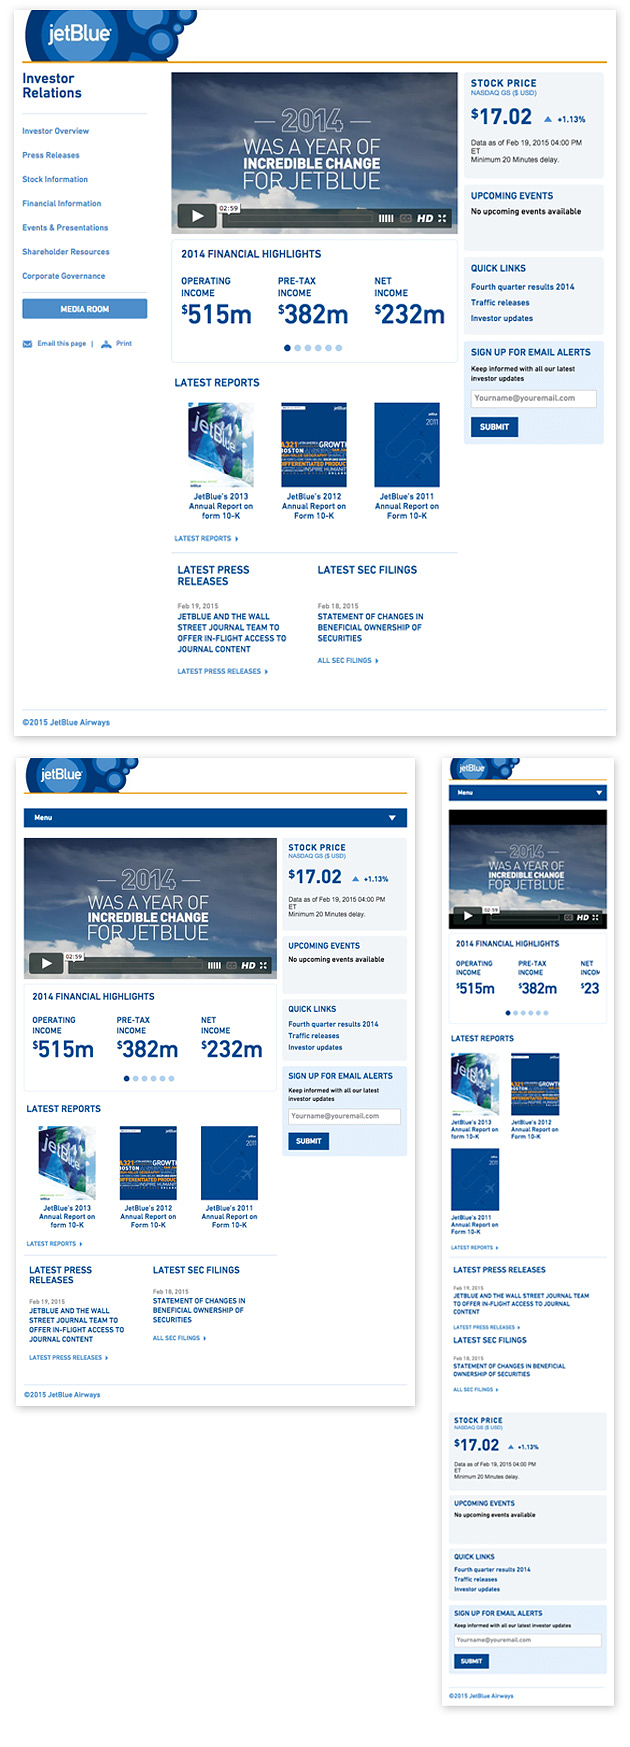Enter fullscreen on the mobile layout video
The width and height of the screenshot is (630, 1747).
597,917
